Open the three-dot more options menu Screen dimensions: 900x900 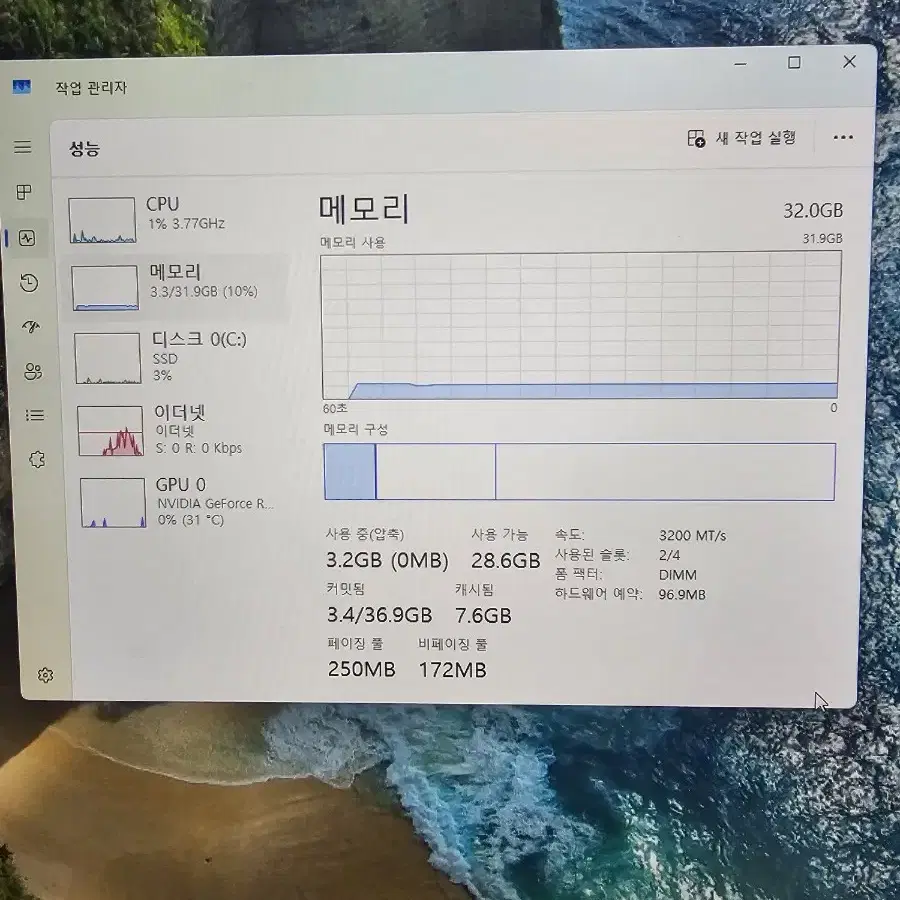843,137
